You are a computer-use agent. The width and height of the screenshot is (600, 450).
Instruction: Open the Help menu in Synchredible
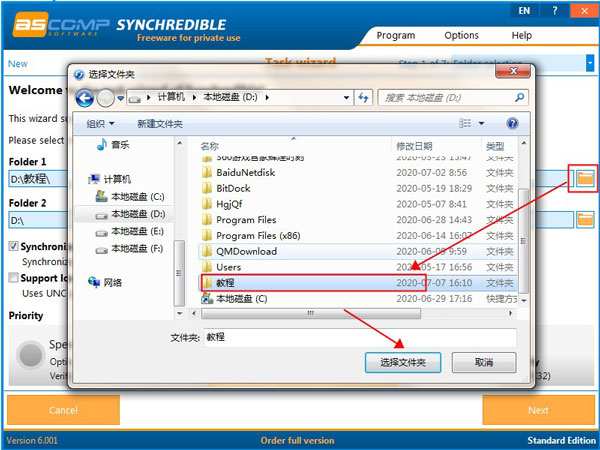coord(522,36)
